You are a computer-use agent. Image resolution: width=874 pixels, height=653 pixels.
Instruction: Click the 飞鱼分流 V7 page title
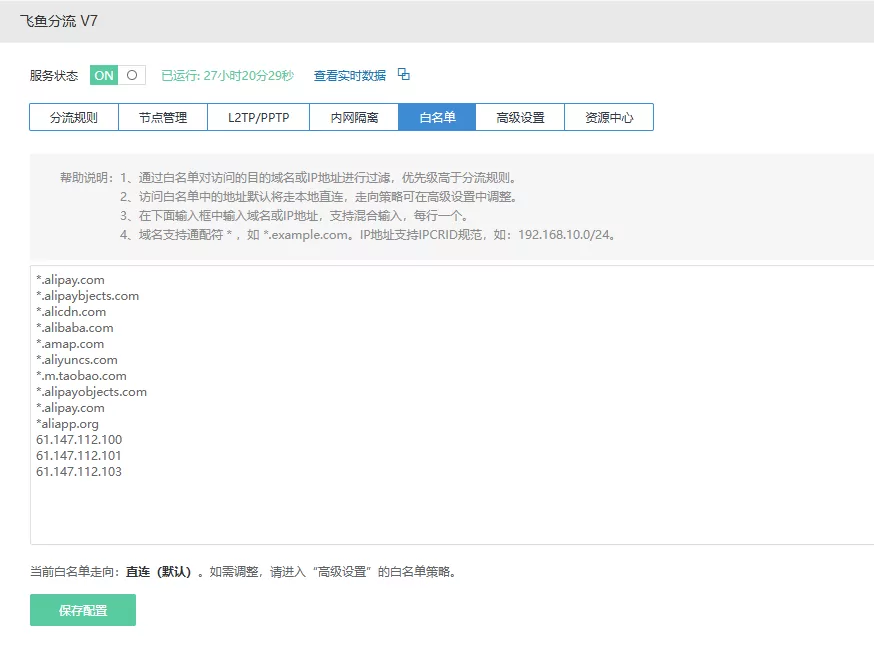[59, 21]
